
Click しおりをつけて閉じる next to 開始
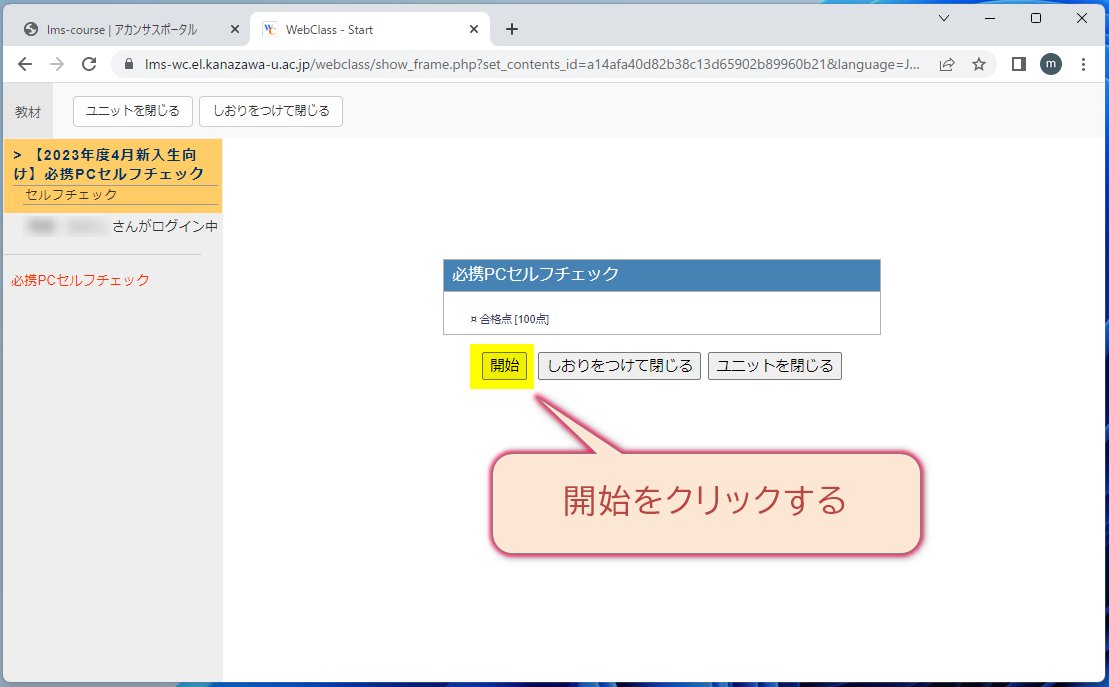(619, 365)
